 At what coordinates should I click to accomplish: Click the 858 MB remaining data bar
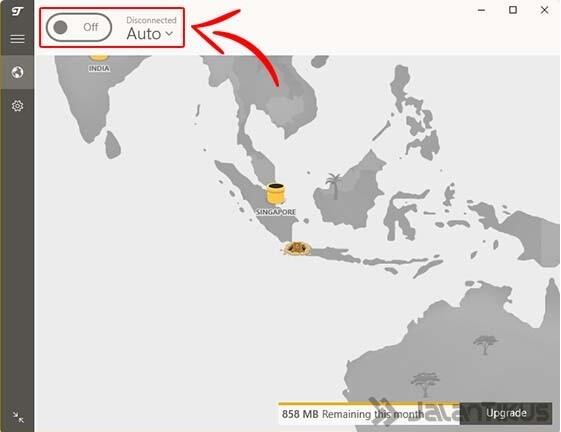(369, 414)
